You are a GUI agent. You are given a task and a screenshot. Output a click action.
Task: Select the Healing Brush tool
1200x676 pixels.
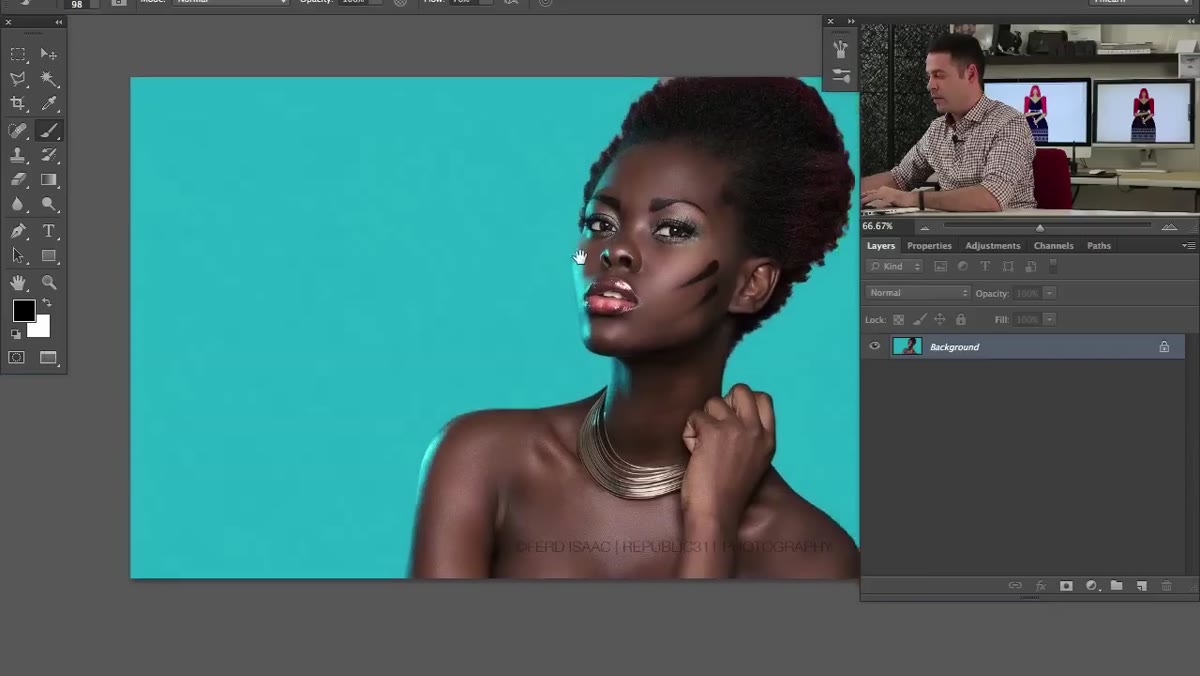[x=18, y=130]
